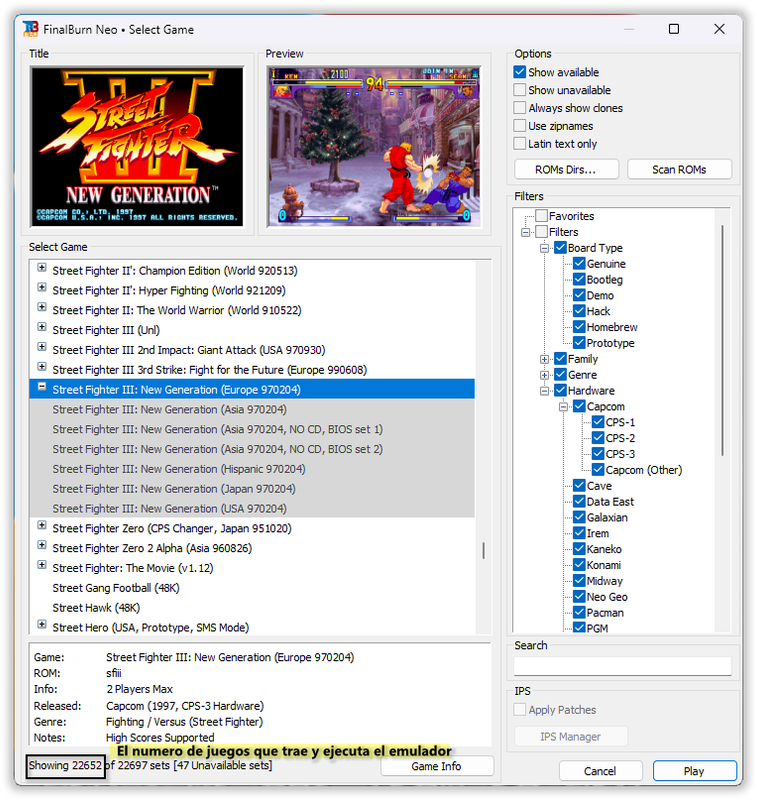Click the Scan ROMs button
The height and width of the screenshot is (800, 757).
679,169
